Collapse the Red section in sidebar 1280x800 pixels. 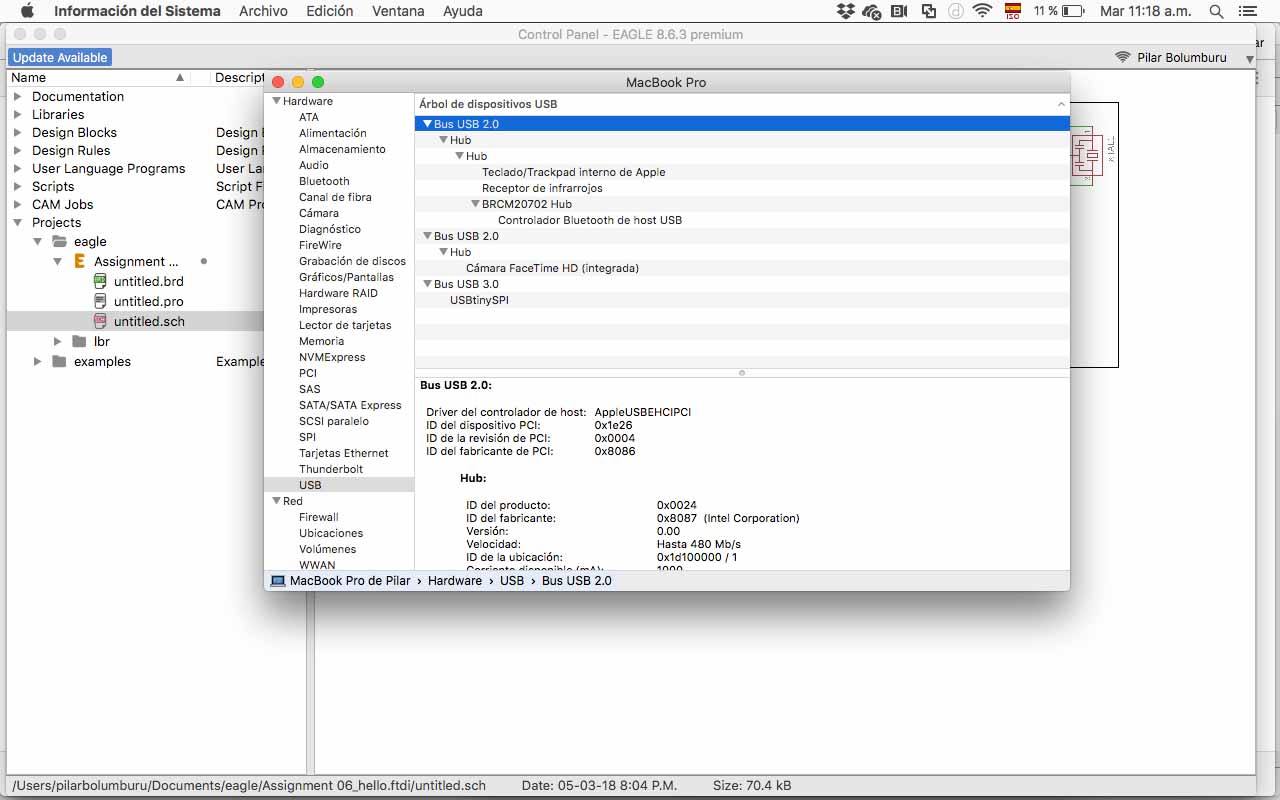coord(277,501)
